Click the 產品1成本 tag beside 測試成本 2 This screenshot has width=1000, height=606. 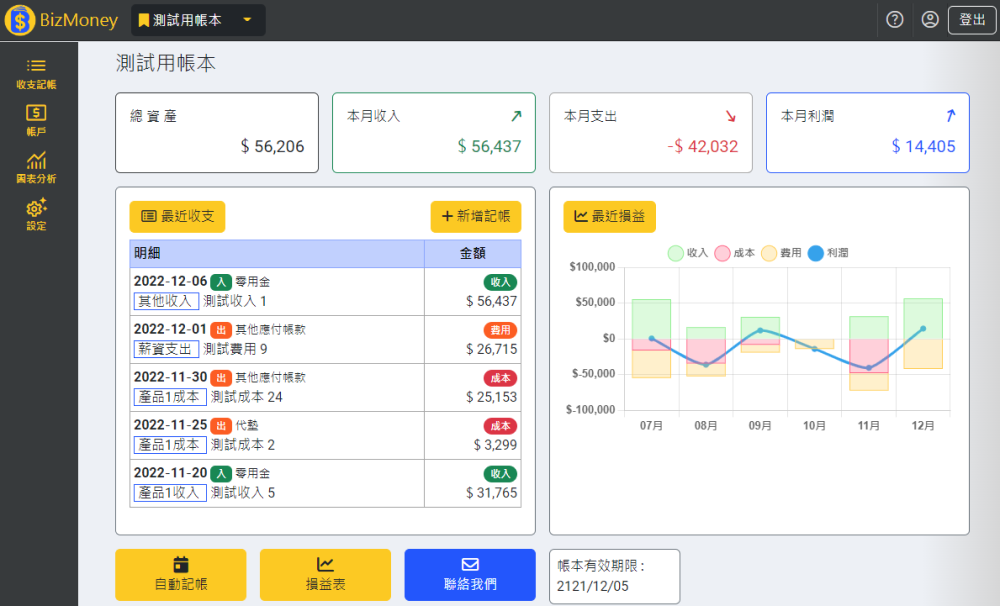pyautogui.click(x=170, y=445)
